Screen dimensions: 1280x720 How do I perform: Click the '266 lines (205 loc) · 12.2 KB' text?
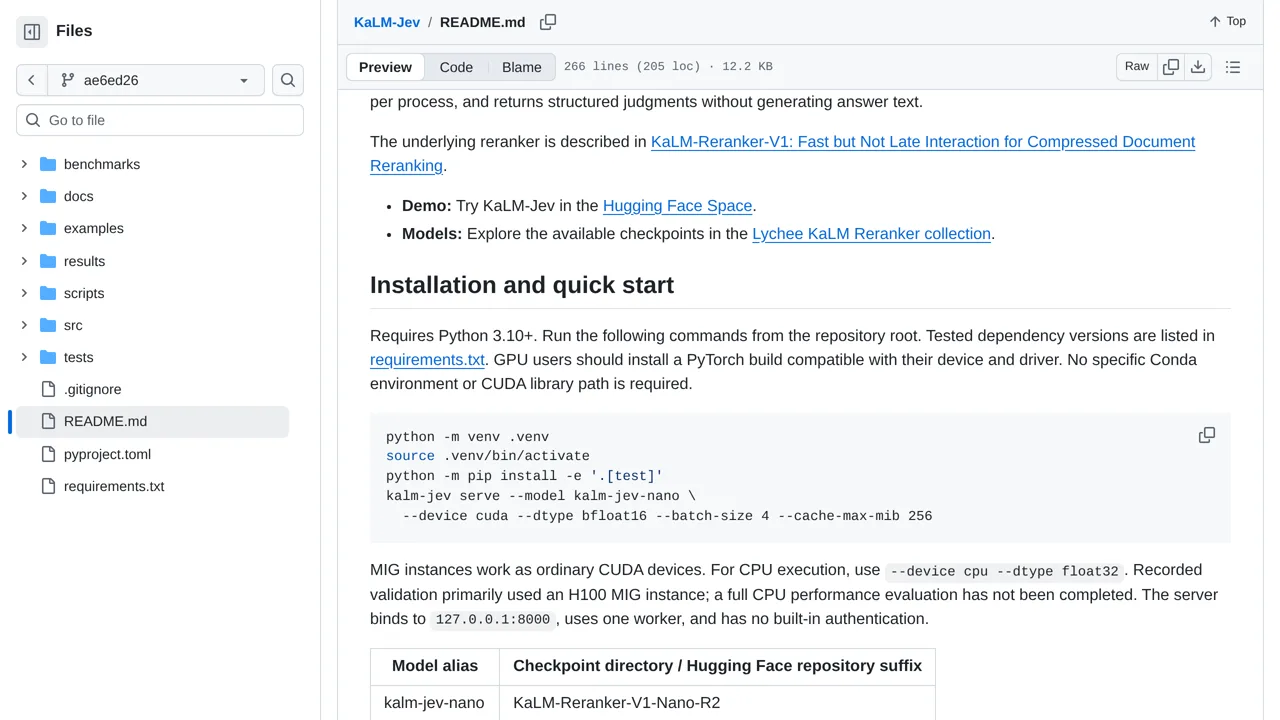click(668, 67)
